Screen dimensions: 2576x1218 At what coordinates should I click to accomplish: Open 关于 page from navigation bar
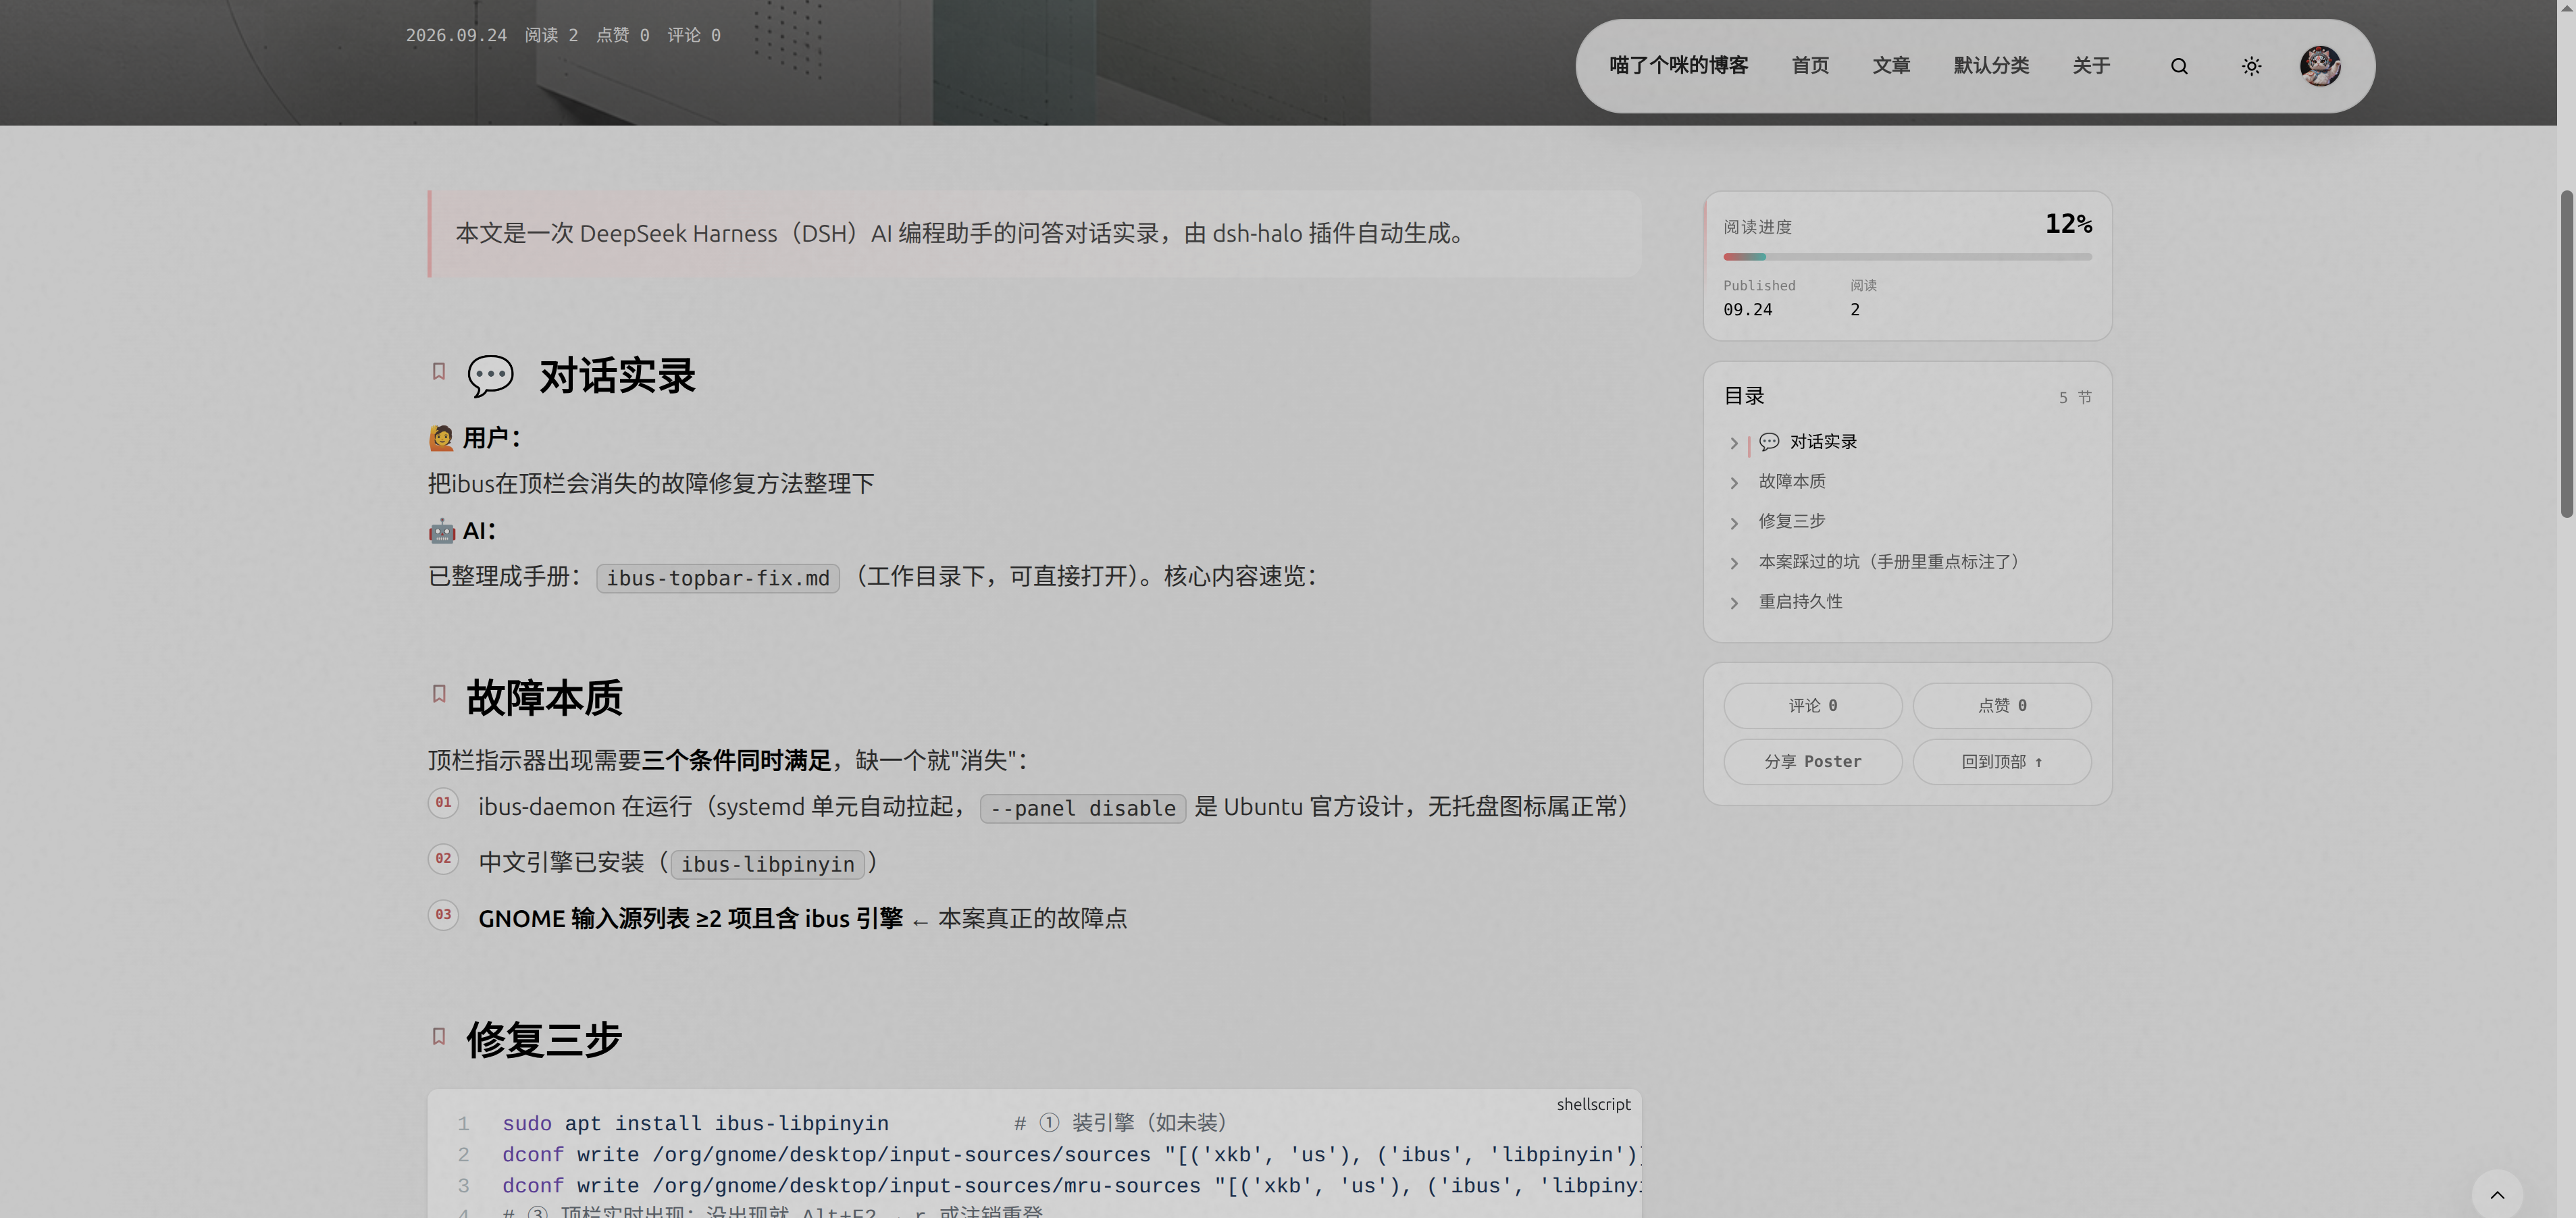point(2091,66)
